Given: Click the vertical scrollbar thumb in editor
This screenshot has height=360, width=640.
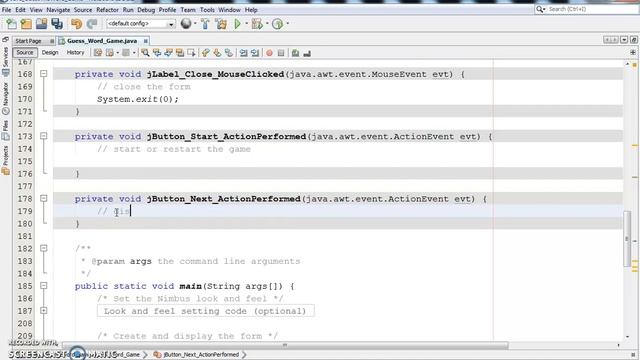Looking at the screenshot, I should 627,239.
